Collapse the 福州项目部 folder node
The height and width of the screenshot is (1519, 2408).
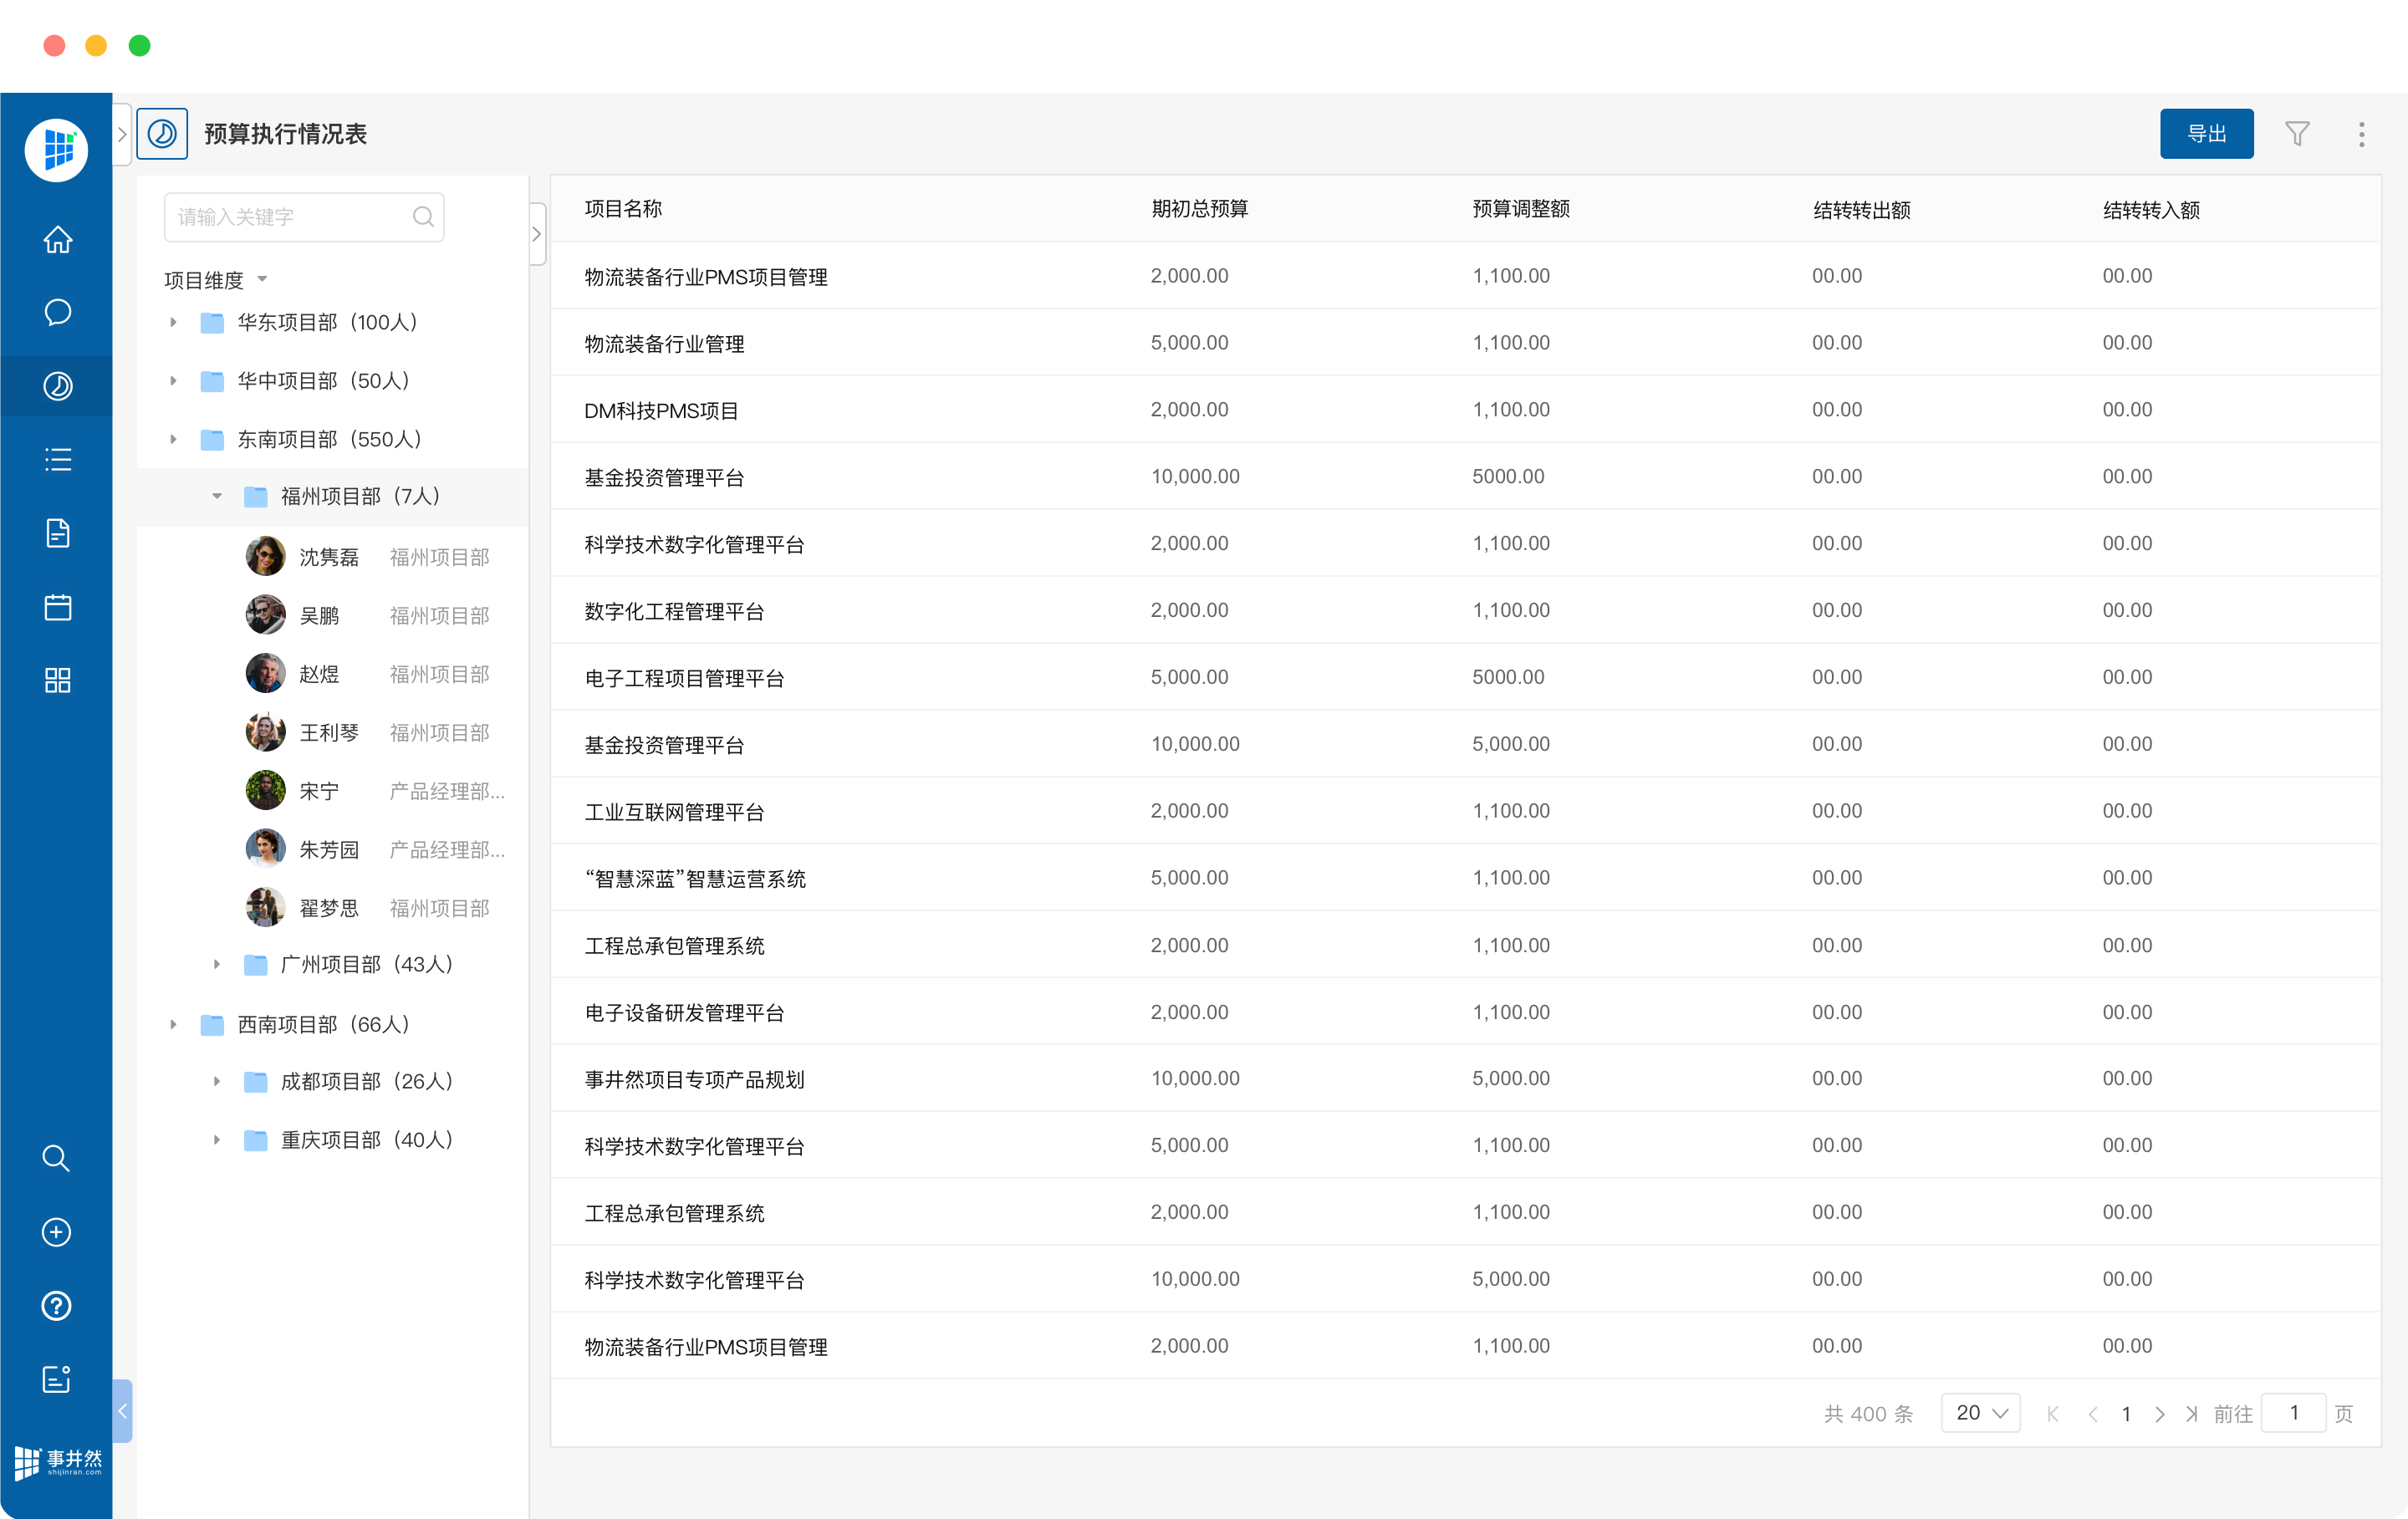tap(216, 496)
